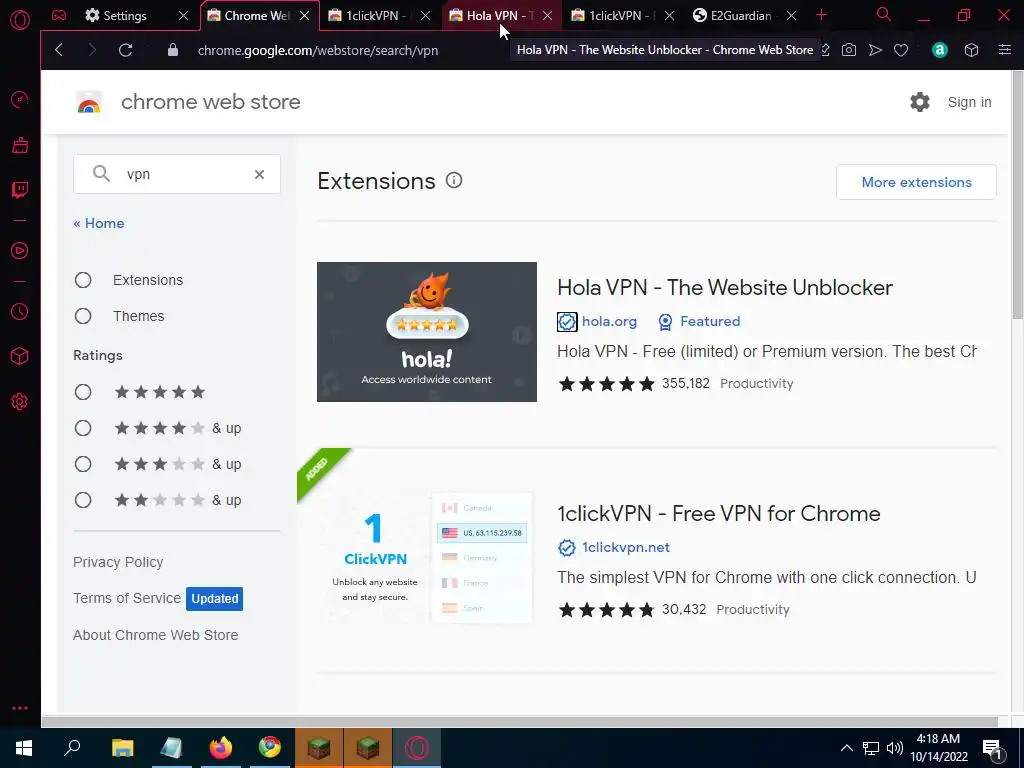Filter by five star ratings

point(83,392)
